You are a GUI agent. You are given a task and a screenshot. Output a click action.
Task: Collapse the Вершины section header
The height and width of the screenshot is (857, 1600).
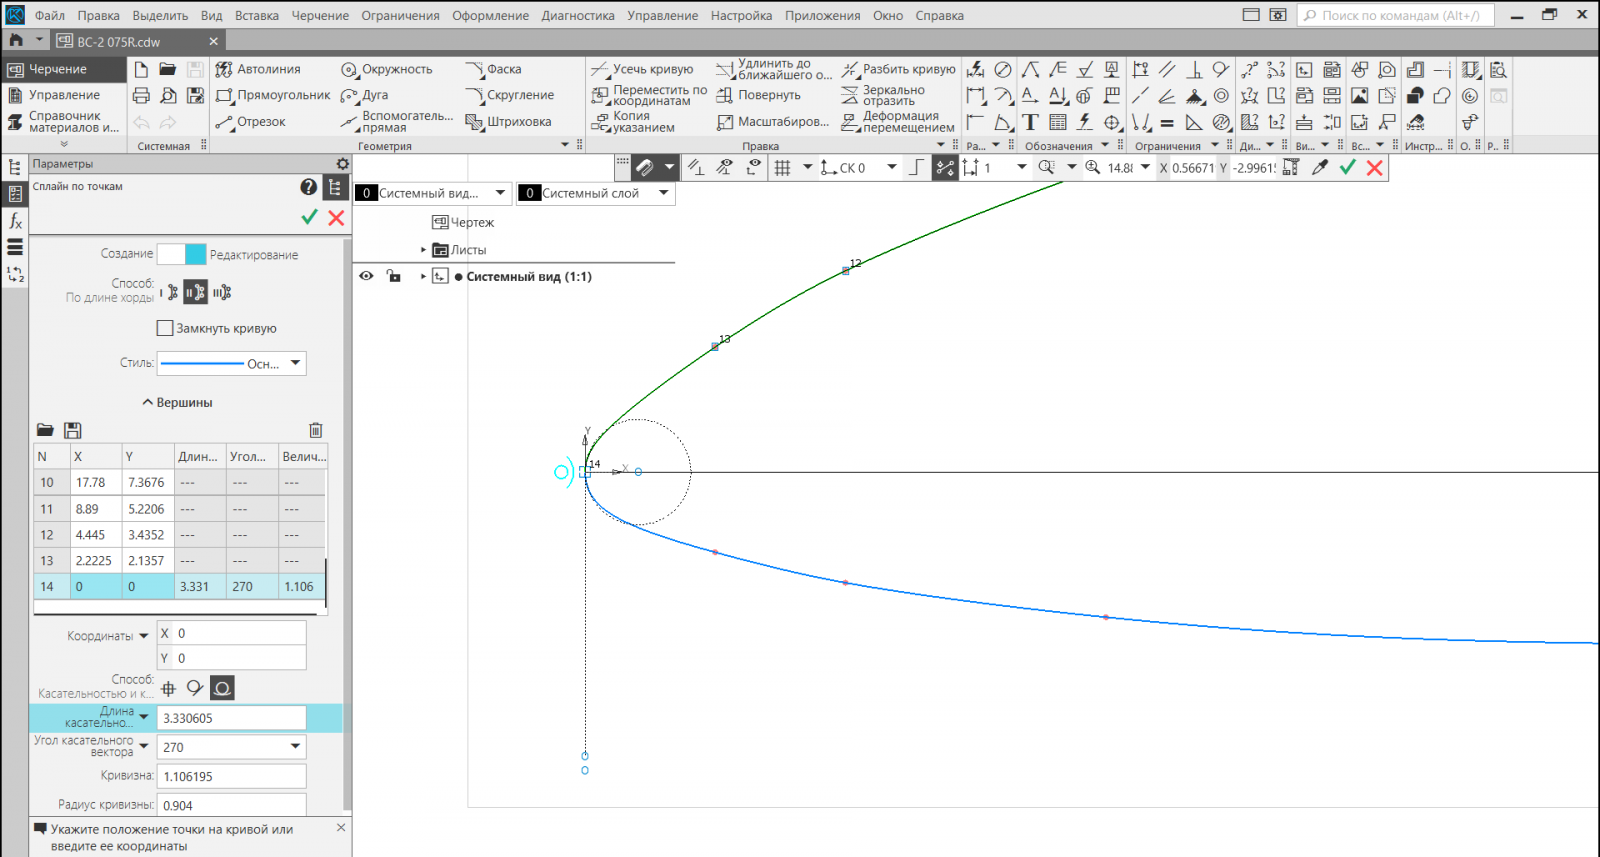click(x=177, y=402)
